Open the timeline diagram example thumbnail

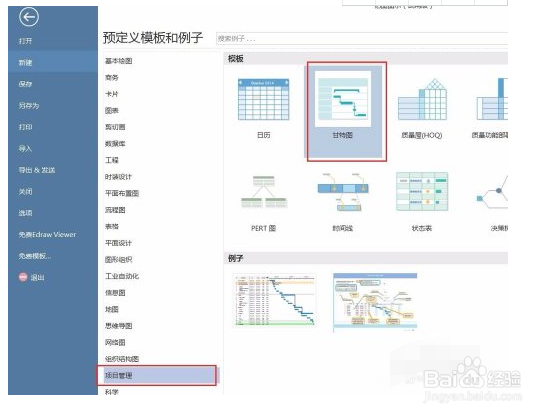point(375,302)
